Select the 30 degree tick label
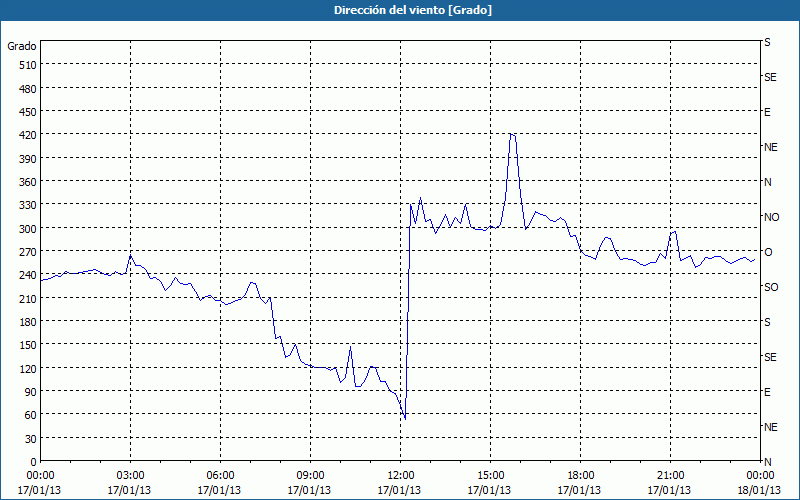The width and height of the screenshot is (800, 500). point(31,439)
